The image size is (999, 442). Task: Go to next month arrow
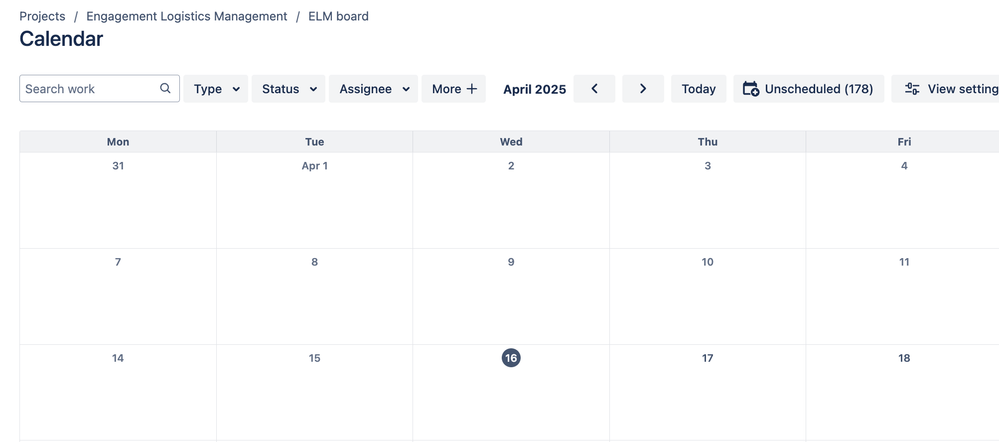click(x=643, y=89)
